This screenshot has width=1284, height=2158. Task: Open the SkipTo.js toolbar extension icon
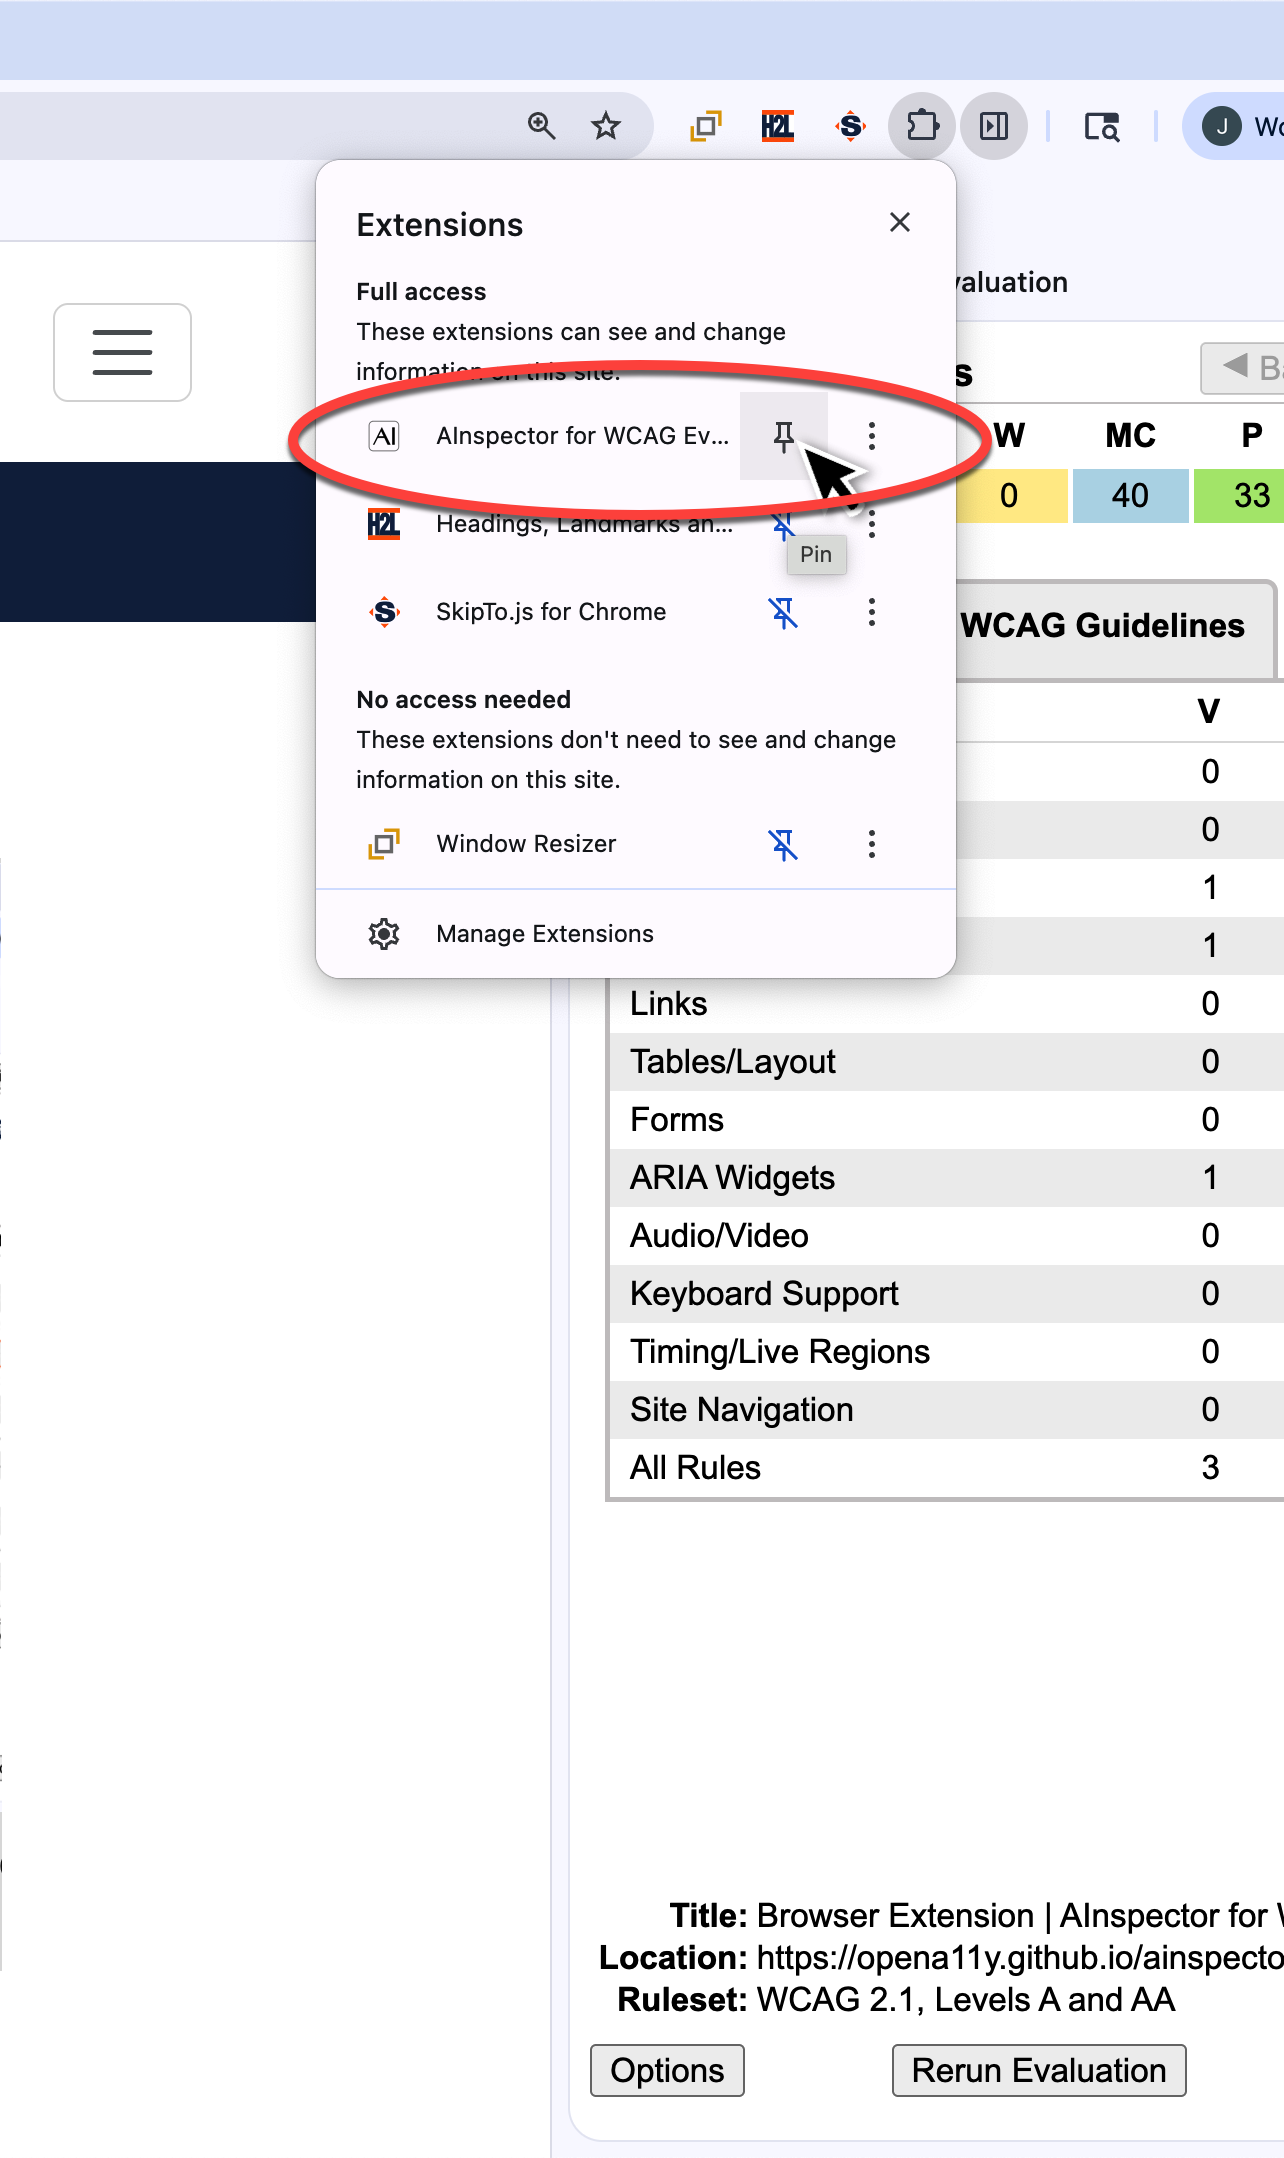(850, 126)
